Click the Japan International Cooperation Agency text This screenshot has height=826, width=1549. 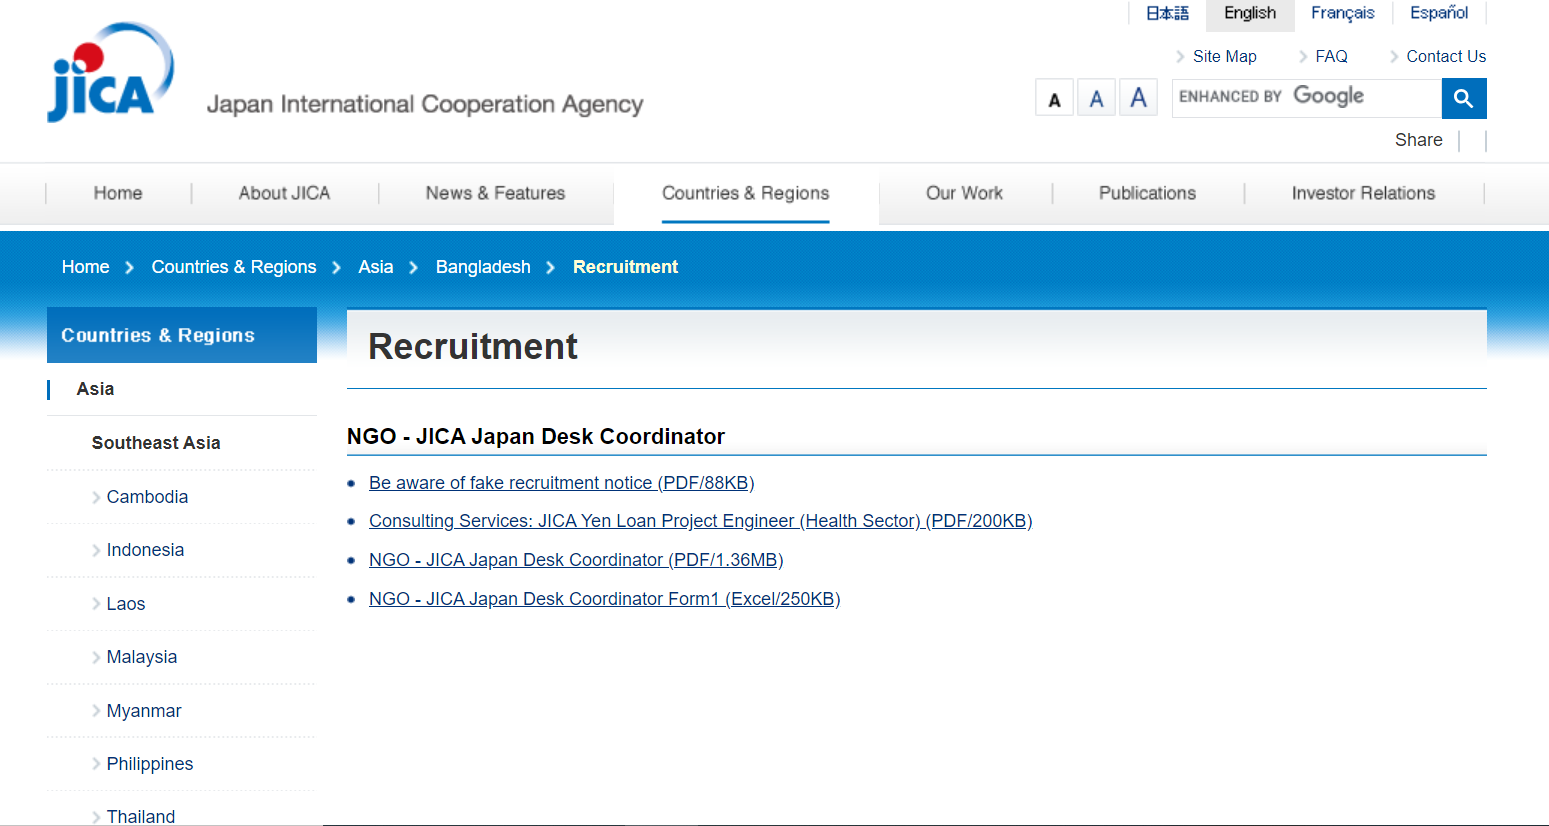pyautogui.click(x=425, y=104)
